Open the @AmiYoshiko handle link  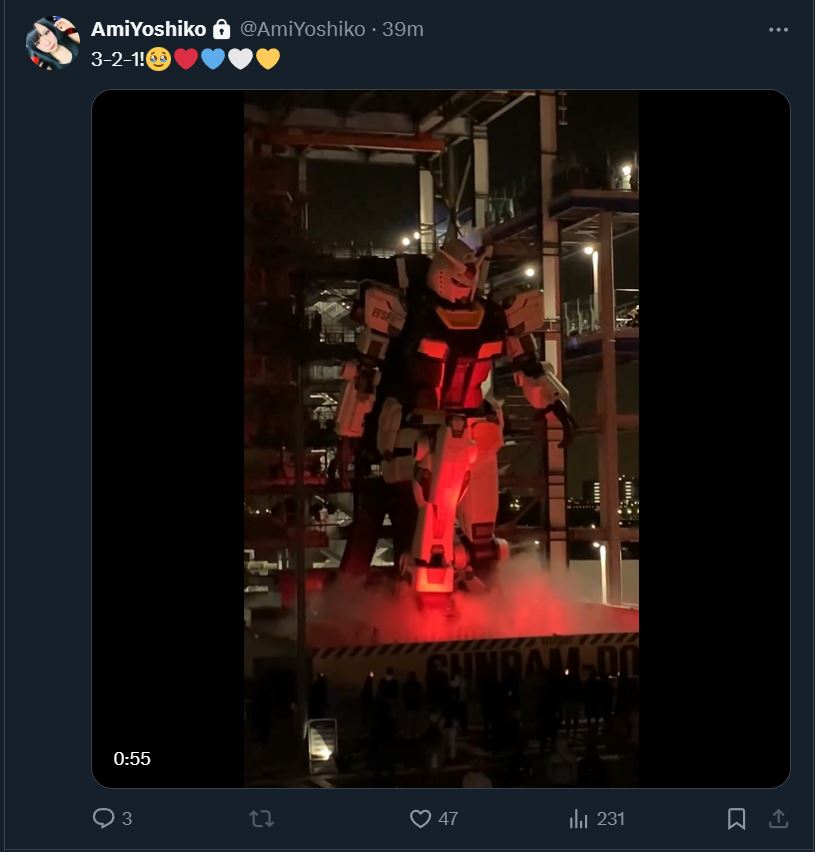click(x=303, y=29)
